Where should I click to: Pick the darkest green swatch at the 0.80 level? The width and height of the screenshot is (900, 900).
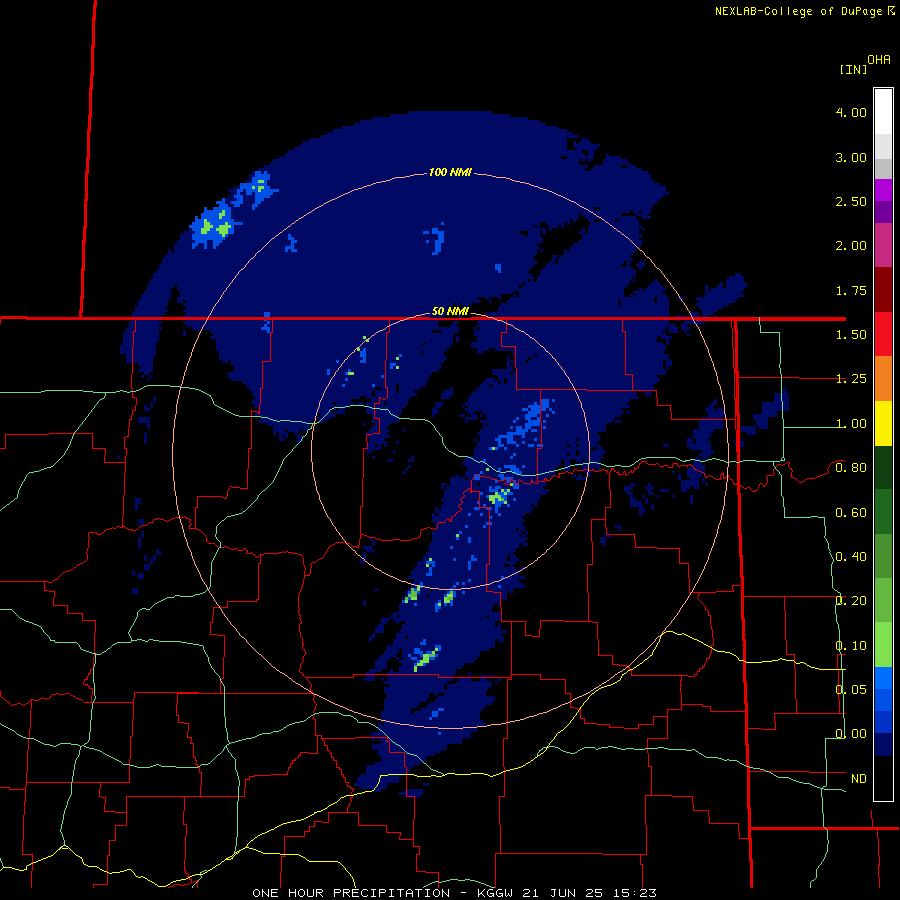click(883, 467)
